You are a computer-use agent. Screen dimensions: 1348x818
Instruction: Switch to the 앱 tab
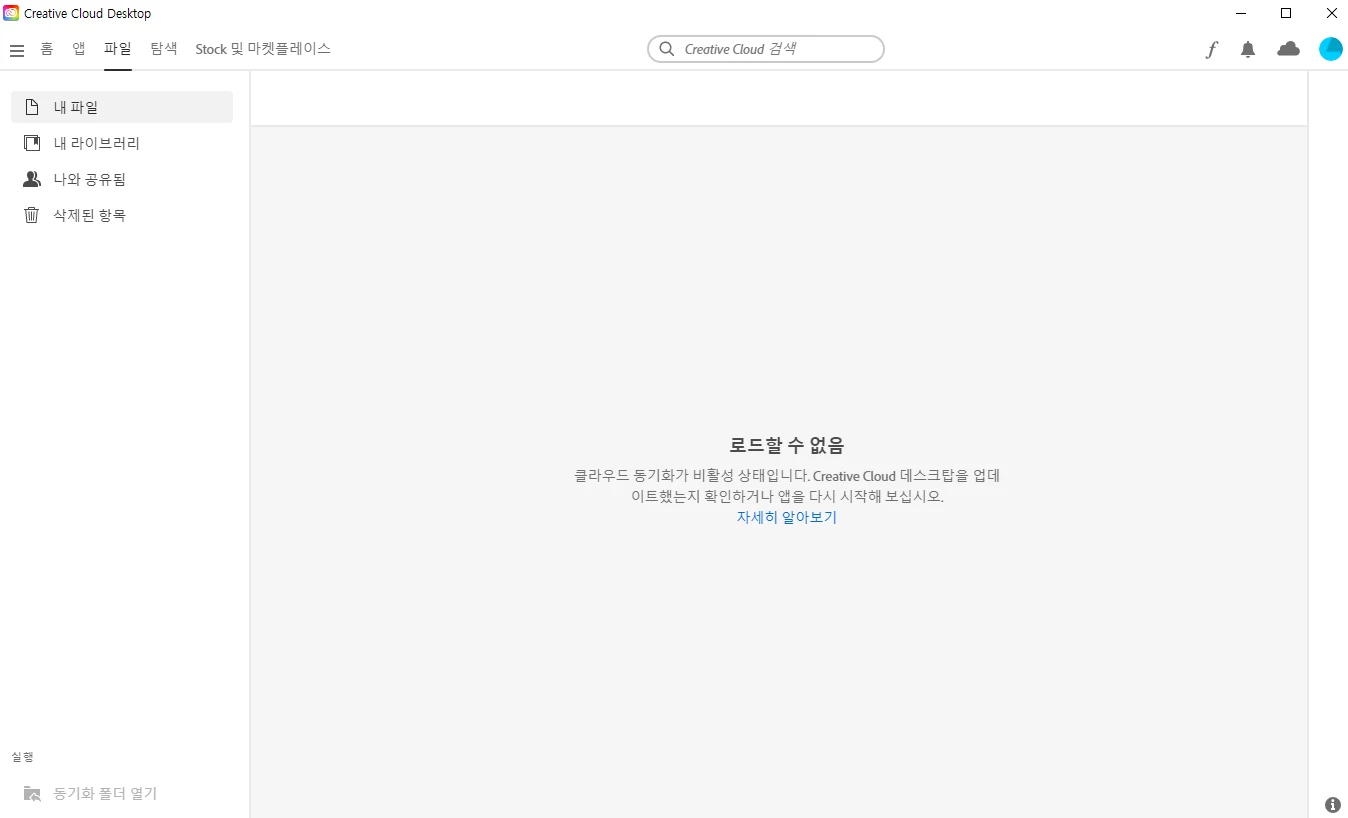coord(79,48)
